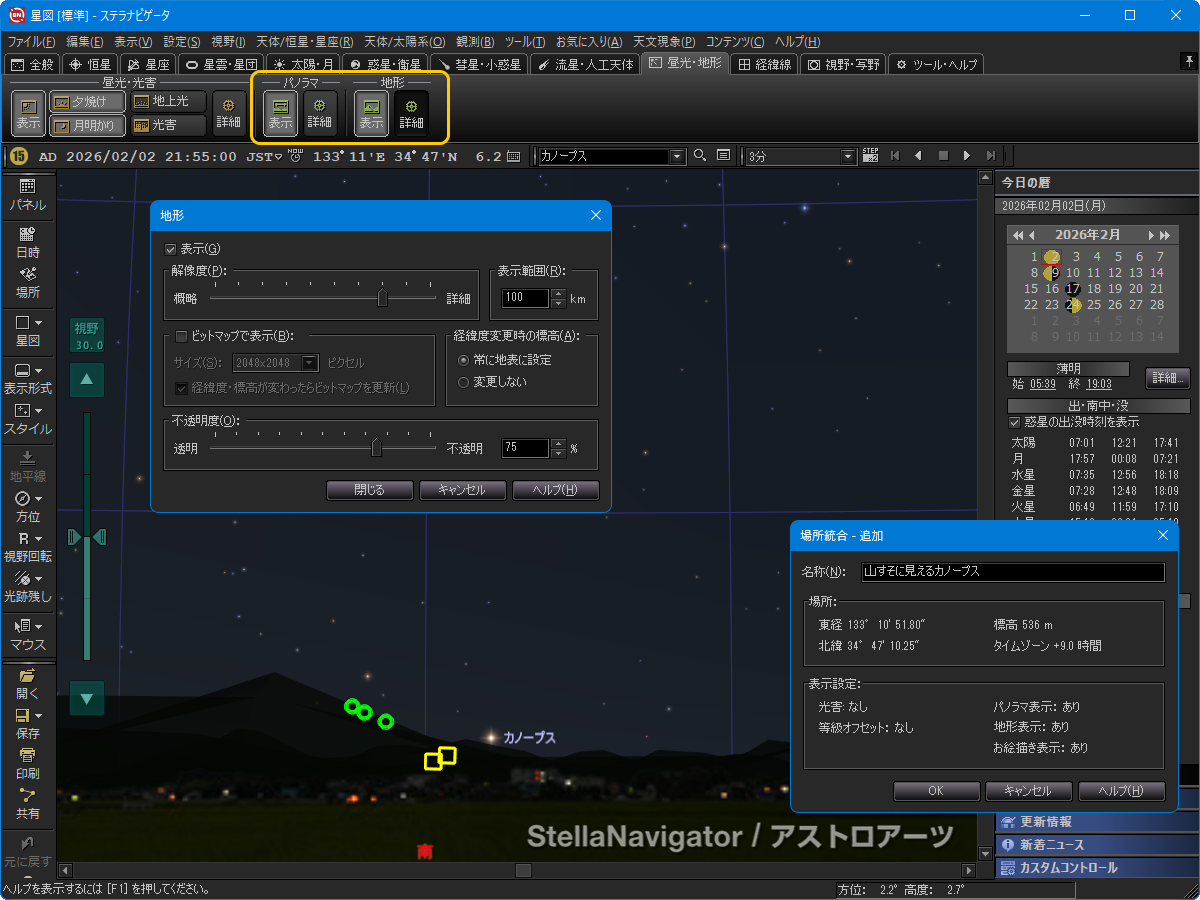The image size is (1200, 900).
Task: Click 閉じる in the 地形 dialog
Action: pyautogui.click(x=369, y=490)
